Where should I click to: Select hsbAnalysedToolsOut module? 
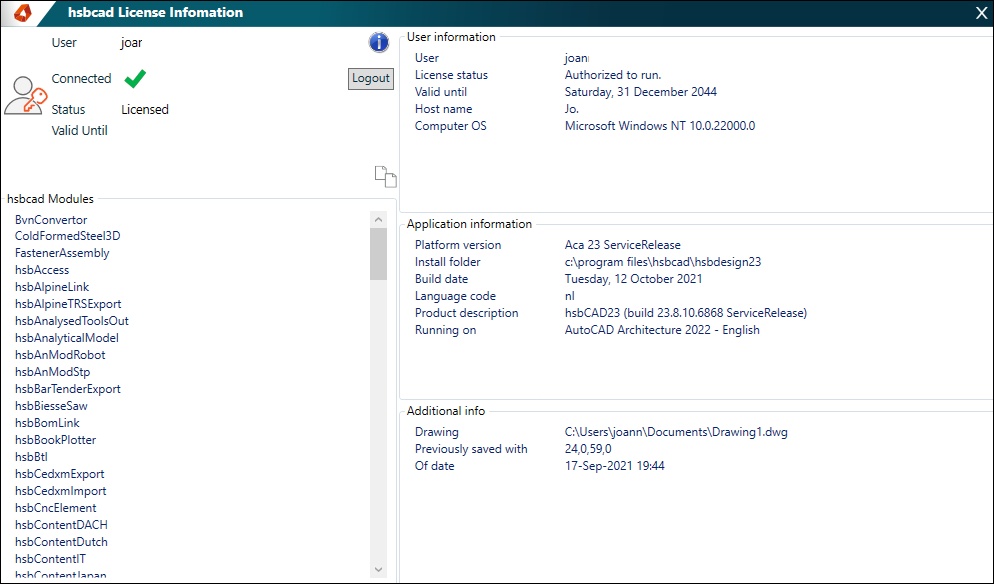click(x=72, y=321)
